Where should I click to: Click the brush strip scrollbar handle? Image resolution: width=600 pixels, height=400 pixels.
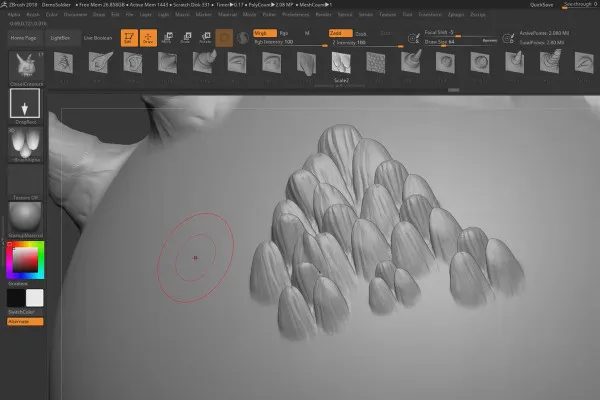(454, 90)
